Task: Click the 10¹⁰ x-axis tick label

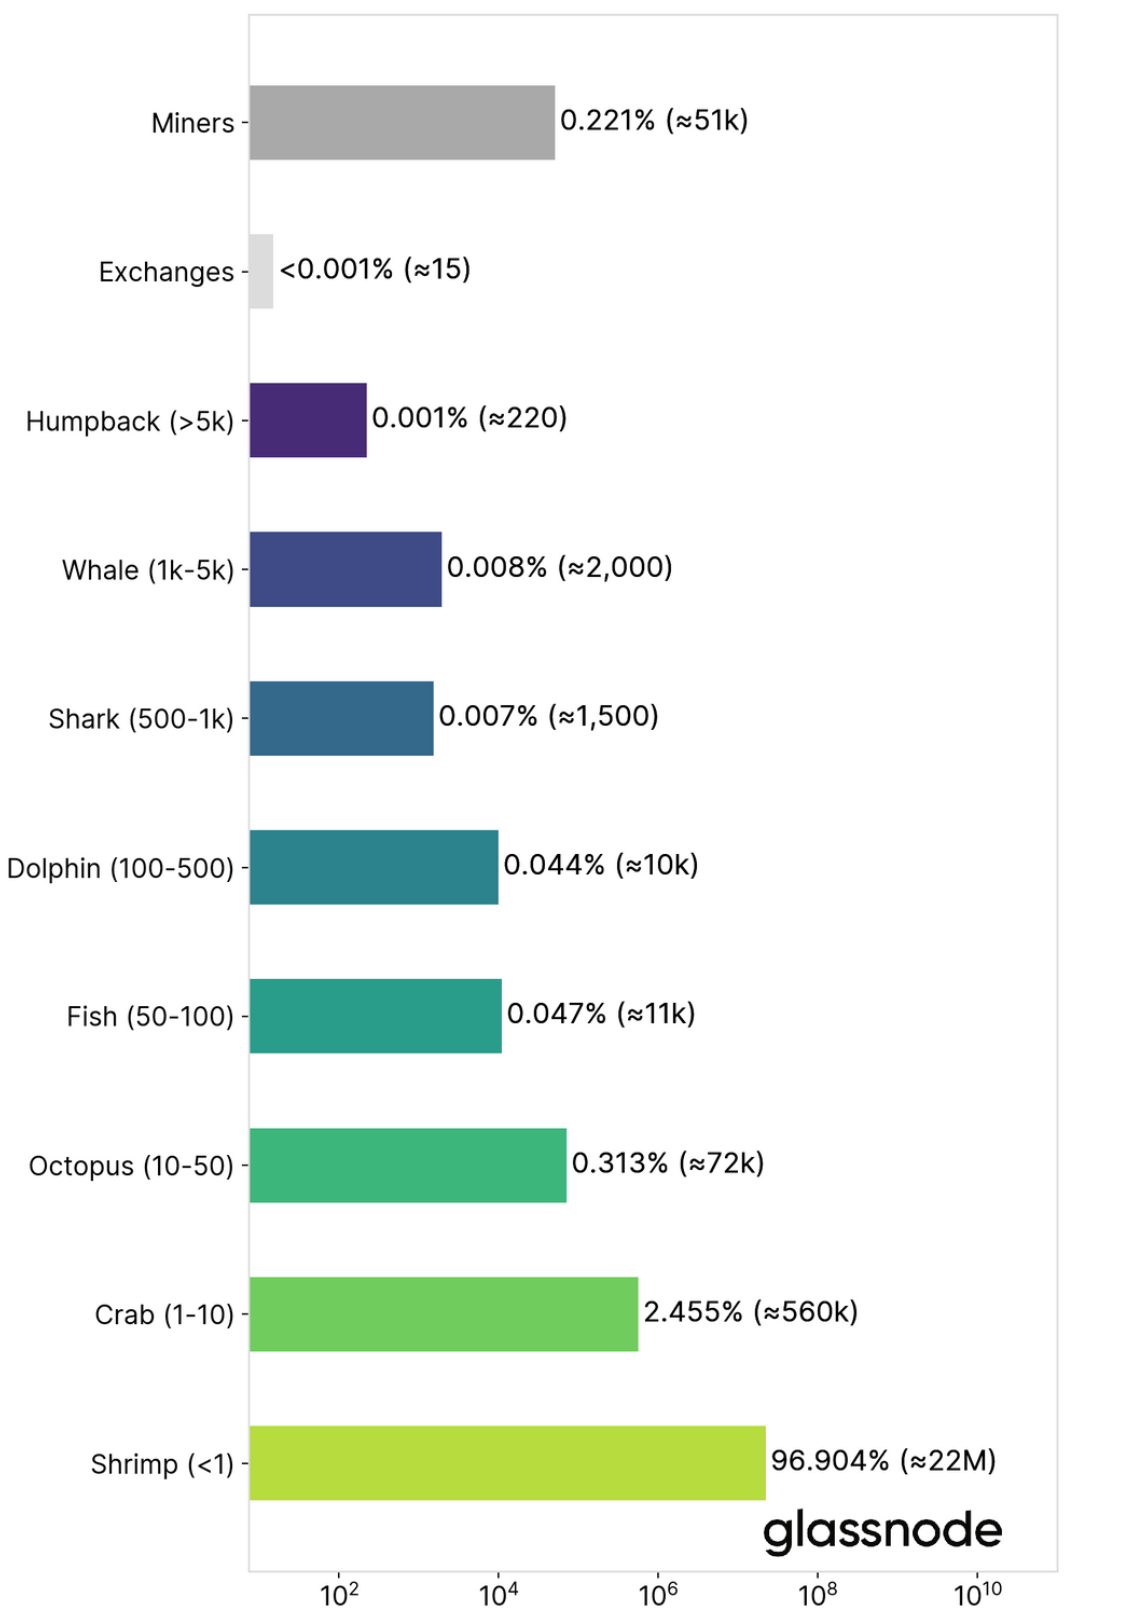Action: click(x=977, y=1594)
